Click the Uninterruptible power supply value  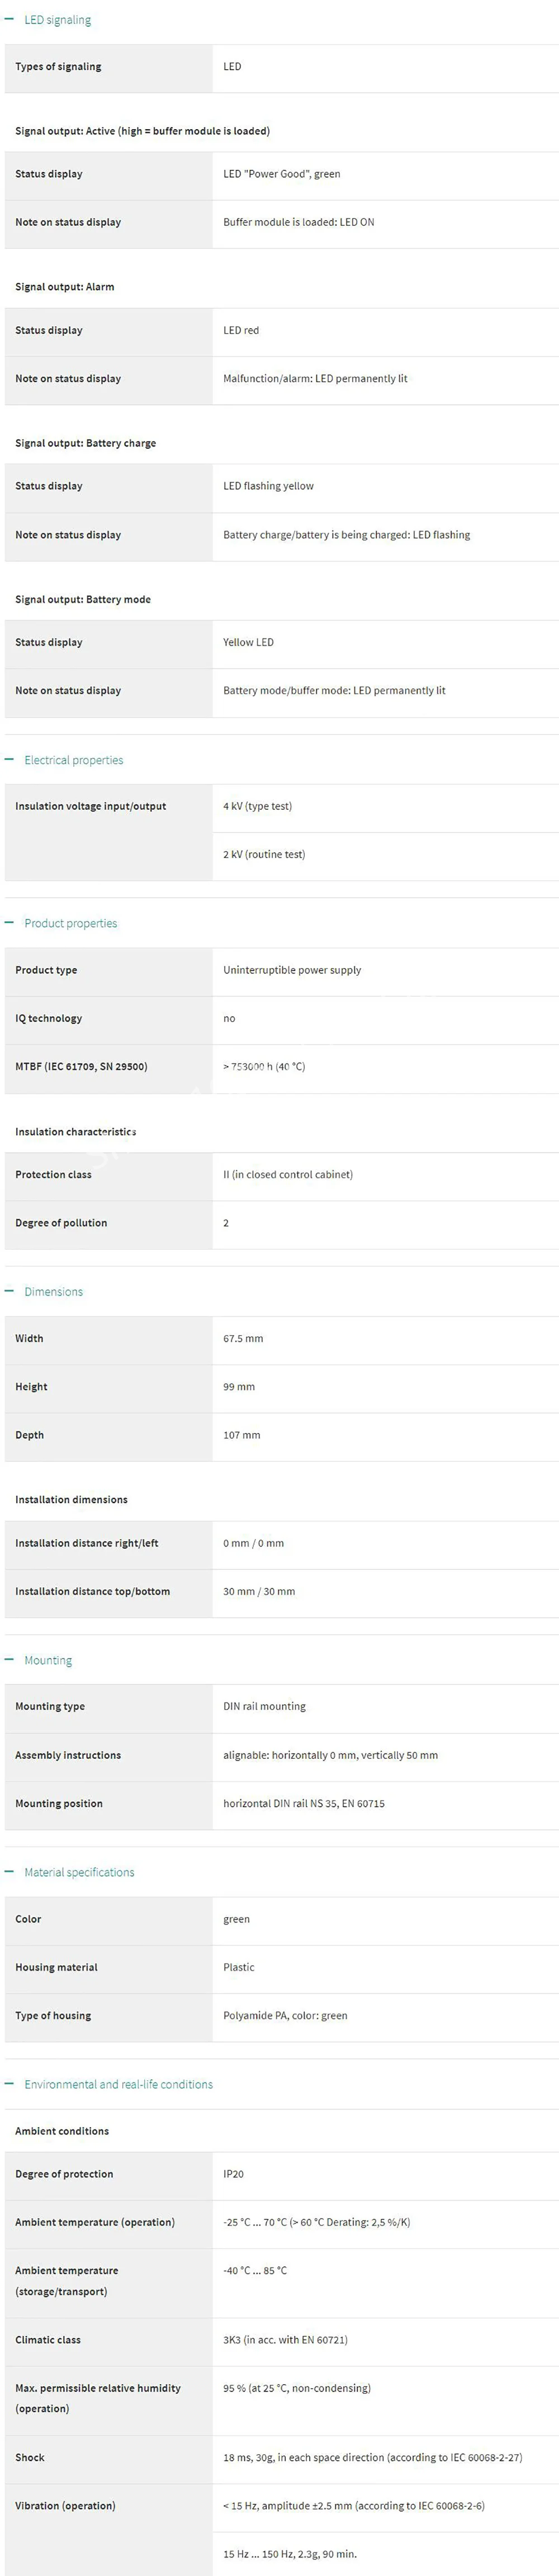[292, 970]
